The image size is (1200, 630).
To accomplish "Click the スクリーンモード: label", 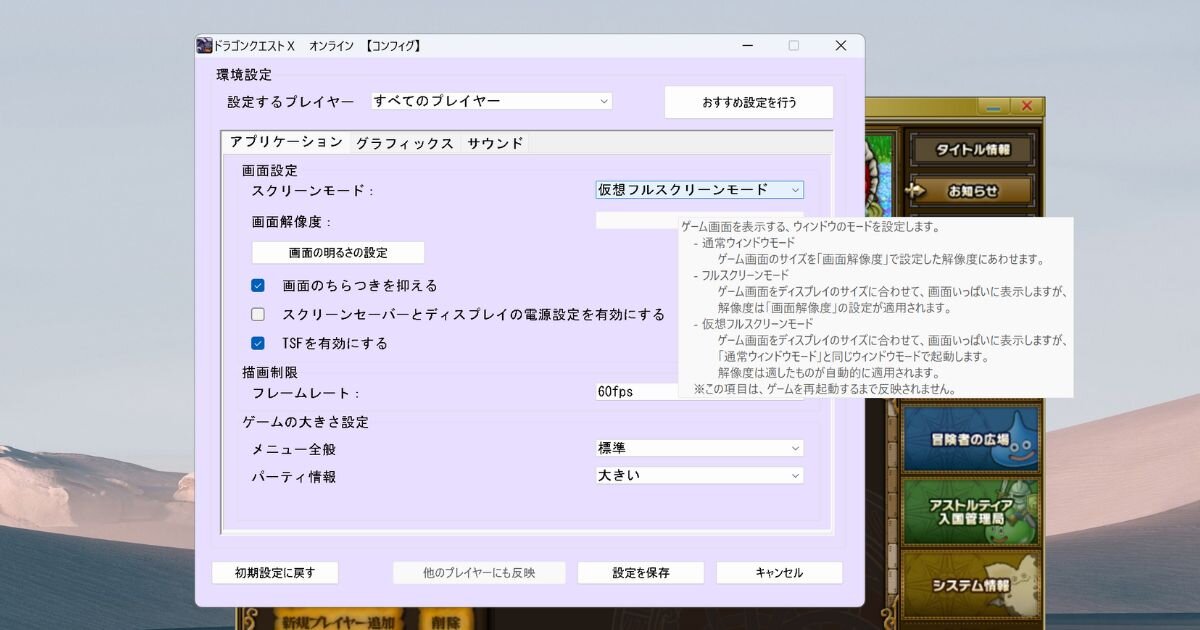I will tap(312, 190).
